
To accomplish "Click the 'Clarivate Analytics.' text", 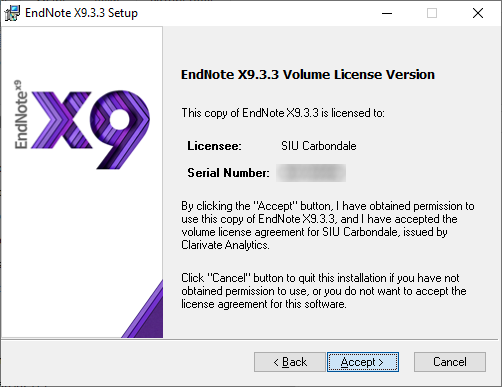I will (225, 245).
